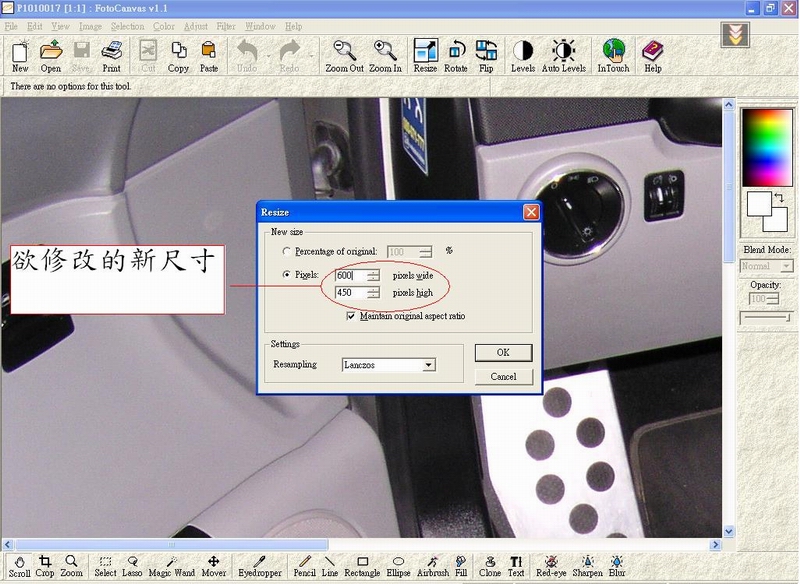Pick a color from the rainbow palette
Screen dimensions: 800x584
(766, 146)
